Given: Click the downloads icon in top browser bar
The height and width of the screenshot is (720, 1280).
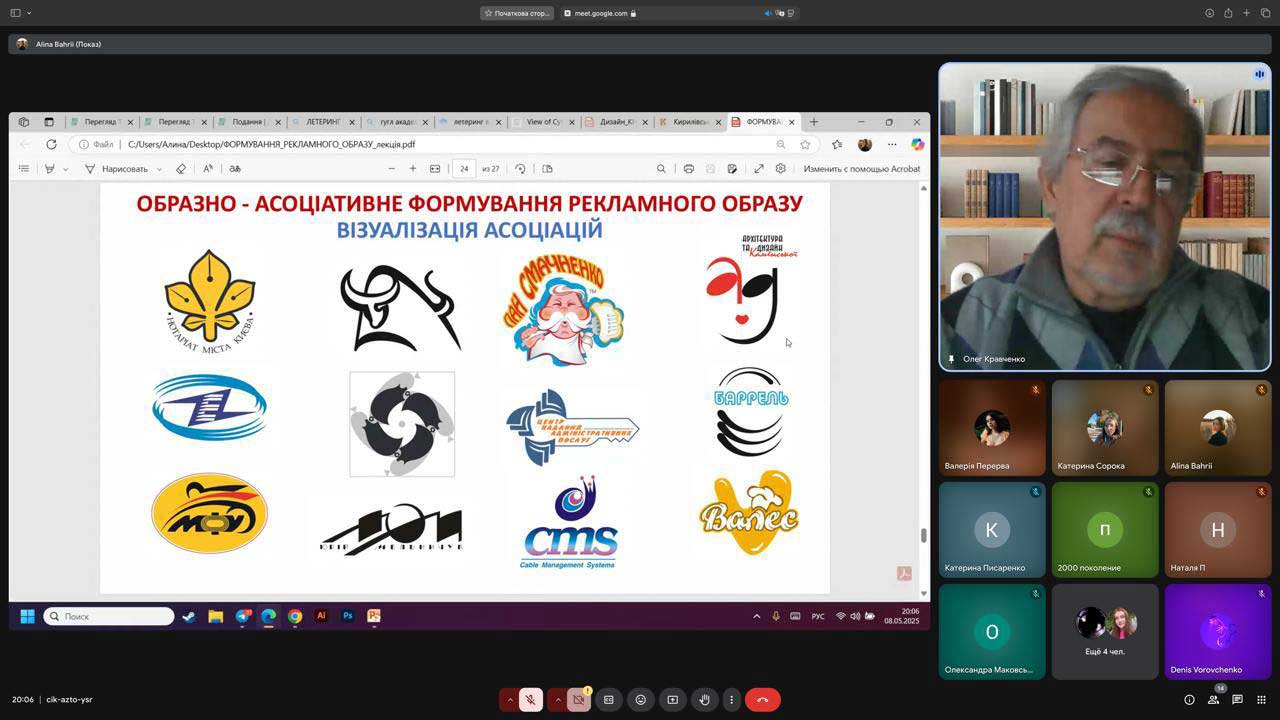Looking at the screenshot, I should [1209, 13].
